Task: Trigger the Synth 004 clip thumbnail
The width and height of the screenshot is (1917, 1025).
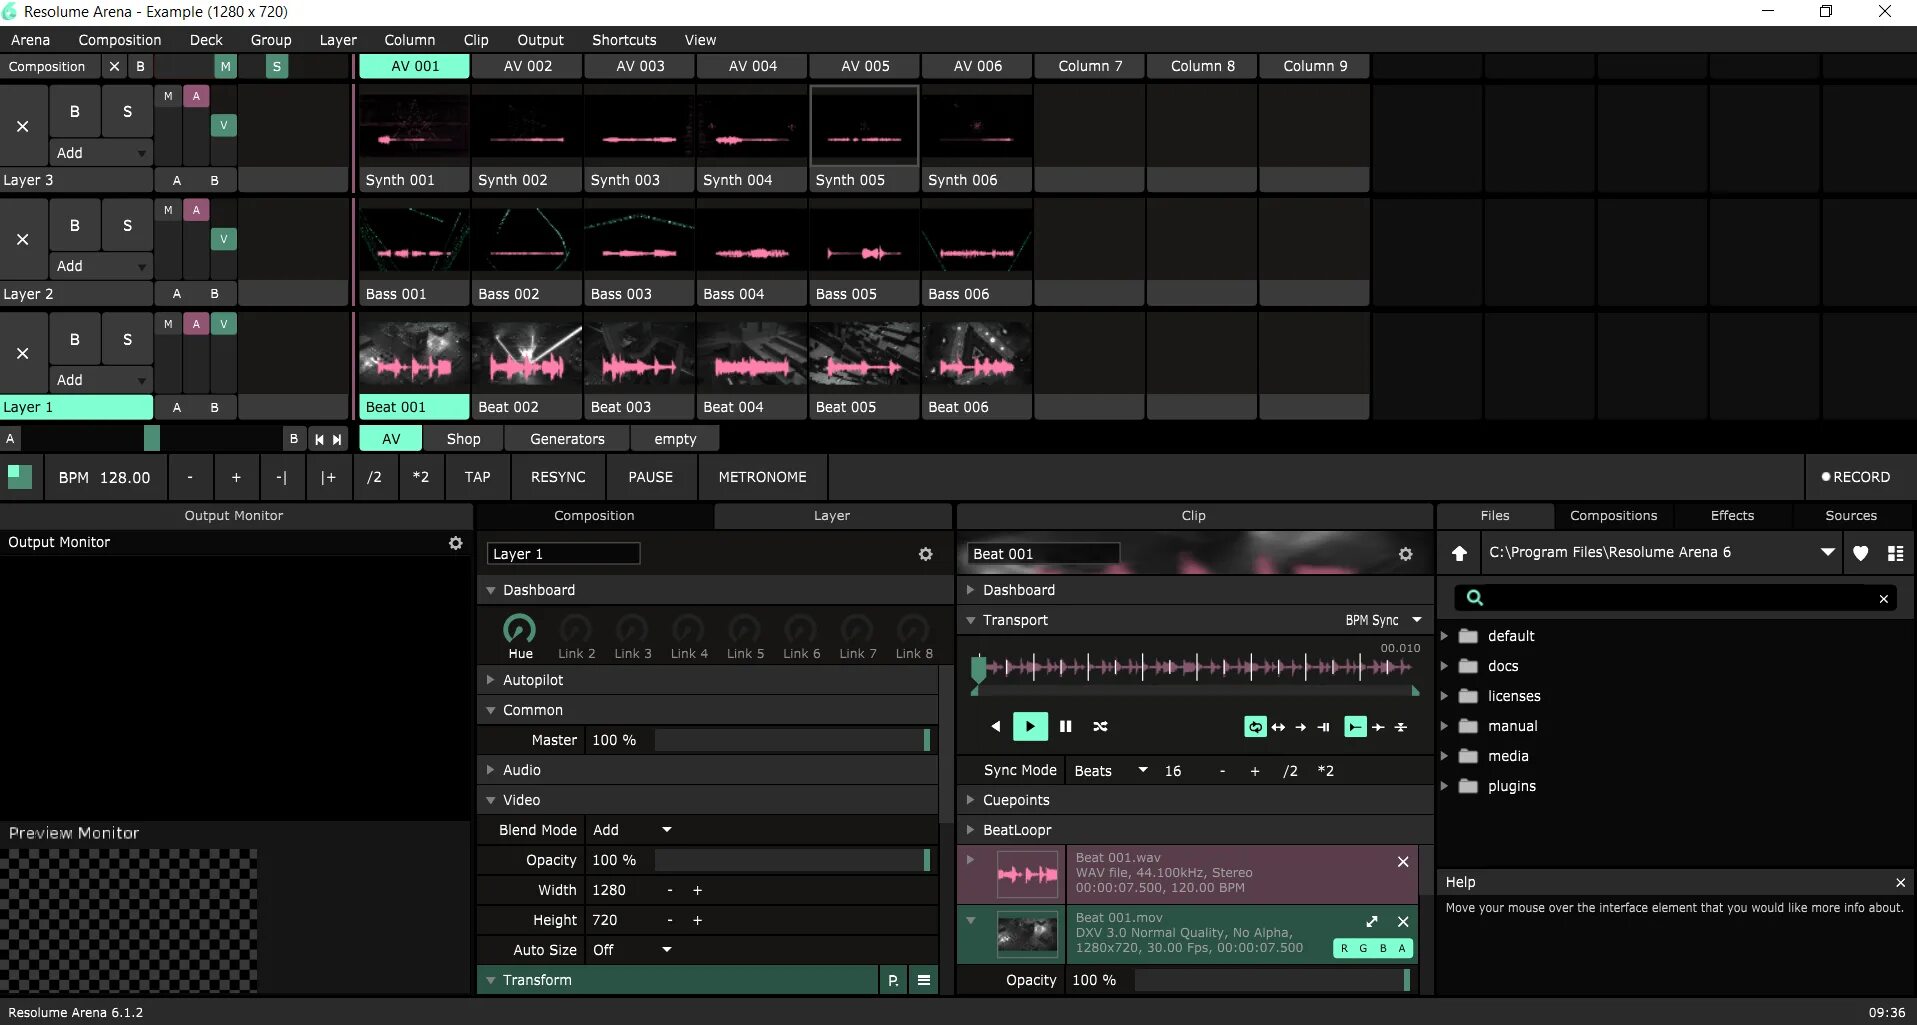Action: [752, 126]
